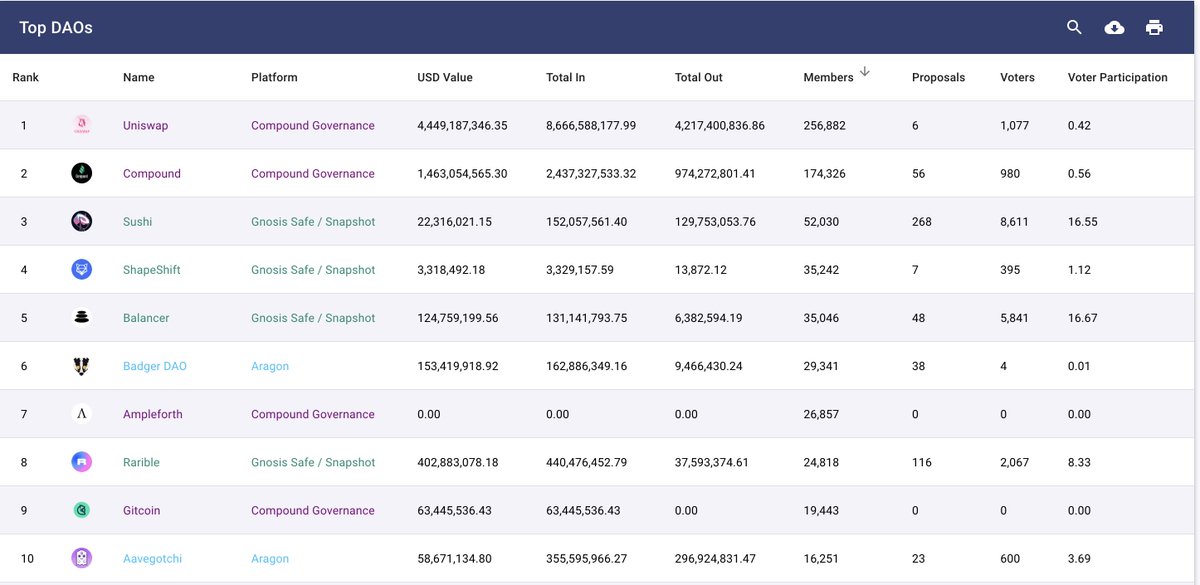This screenshot has height=585, width=1200.
Task: Click the Uniswap logo icon
Action: click(82, 125)
